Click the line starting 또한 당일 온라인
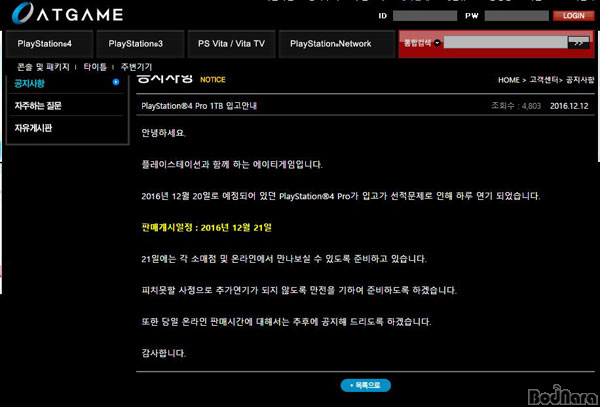 (286, 322)
